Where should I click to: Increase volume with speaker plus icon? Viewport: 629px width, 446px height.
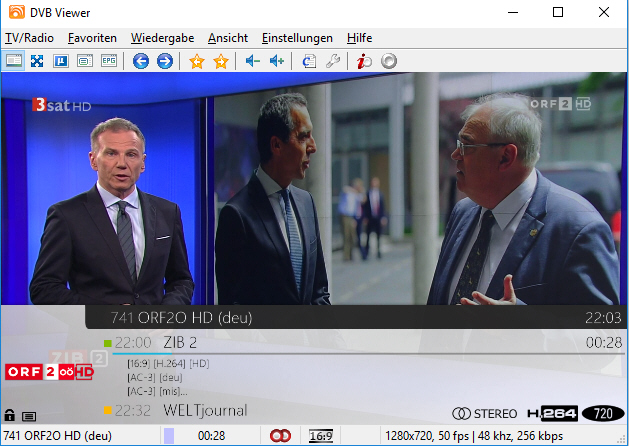[x=277, y=61]
